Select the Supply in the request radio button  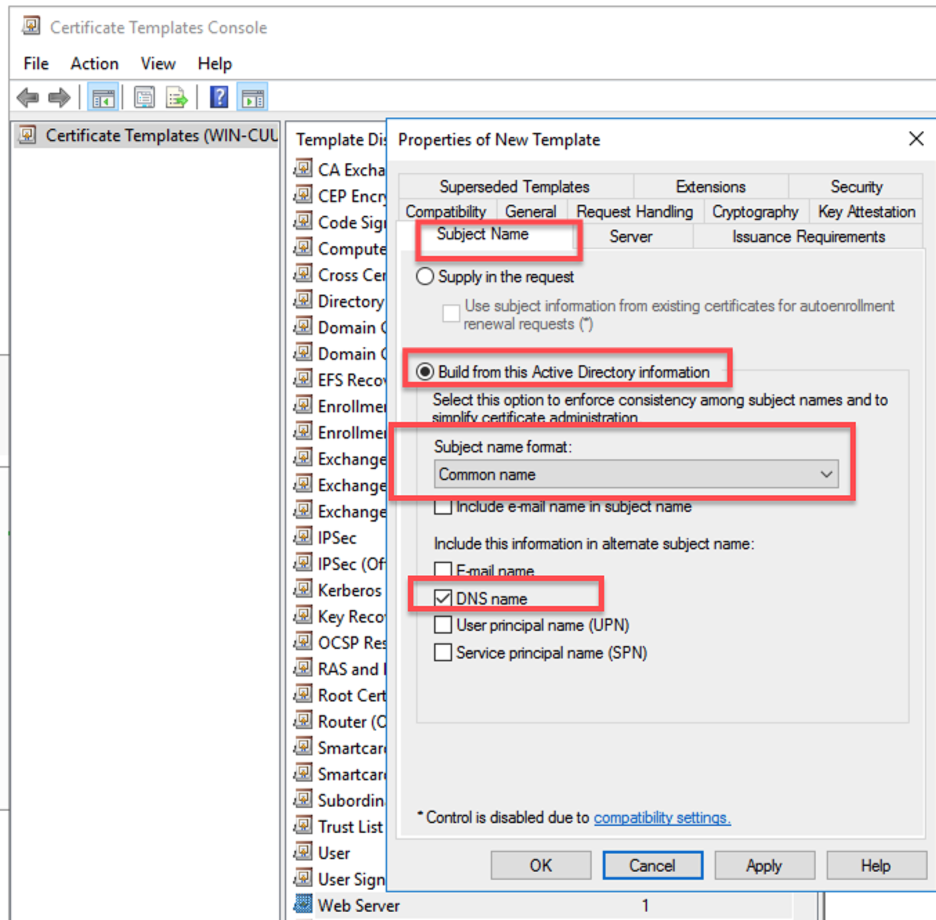coord(423,277)
